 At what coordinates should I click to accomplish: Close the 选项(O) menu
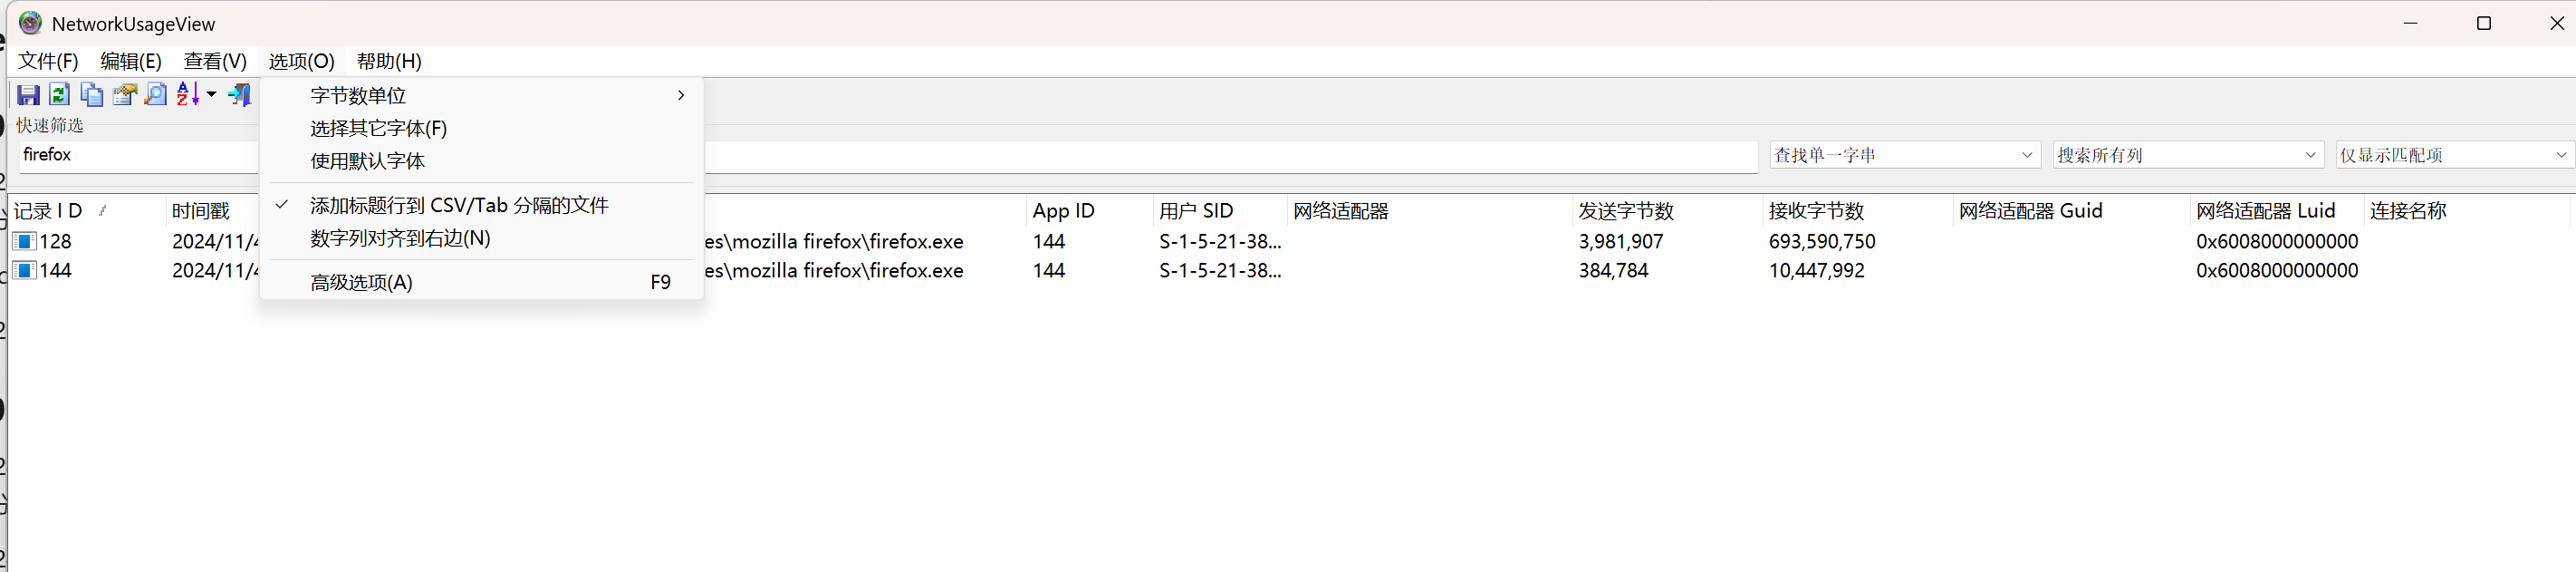click(301, 61)
